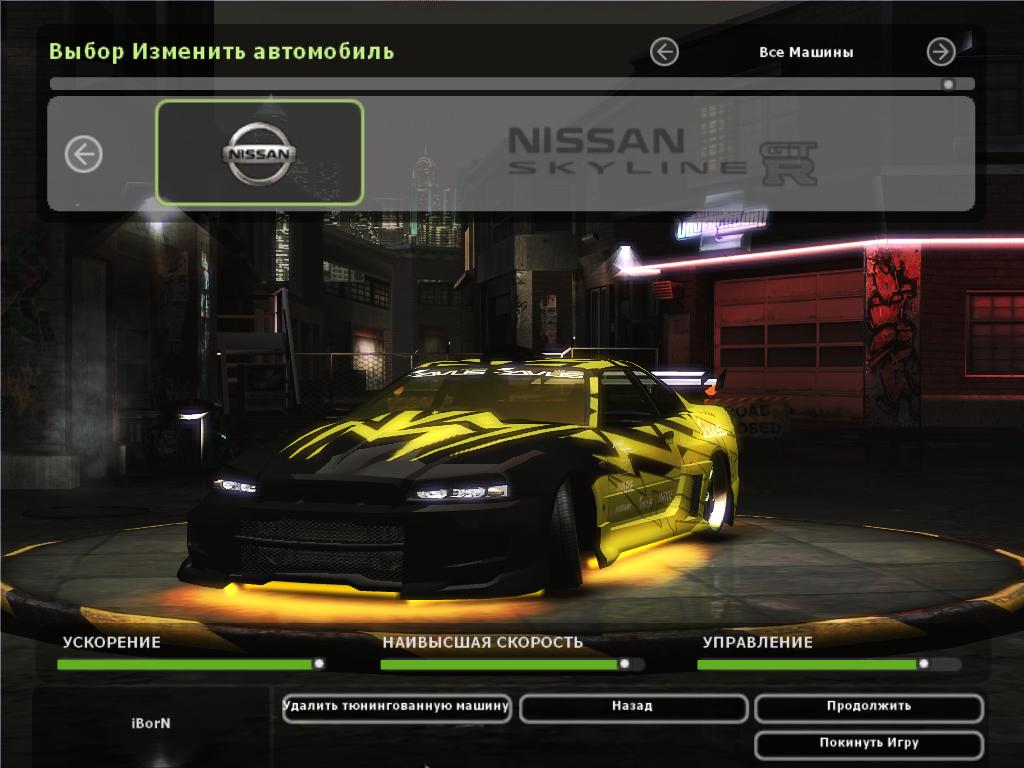The width and height of the screenshot is (1024, 768).
Task: Click the left arrow in car list
Action: coord(84,154)
